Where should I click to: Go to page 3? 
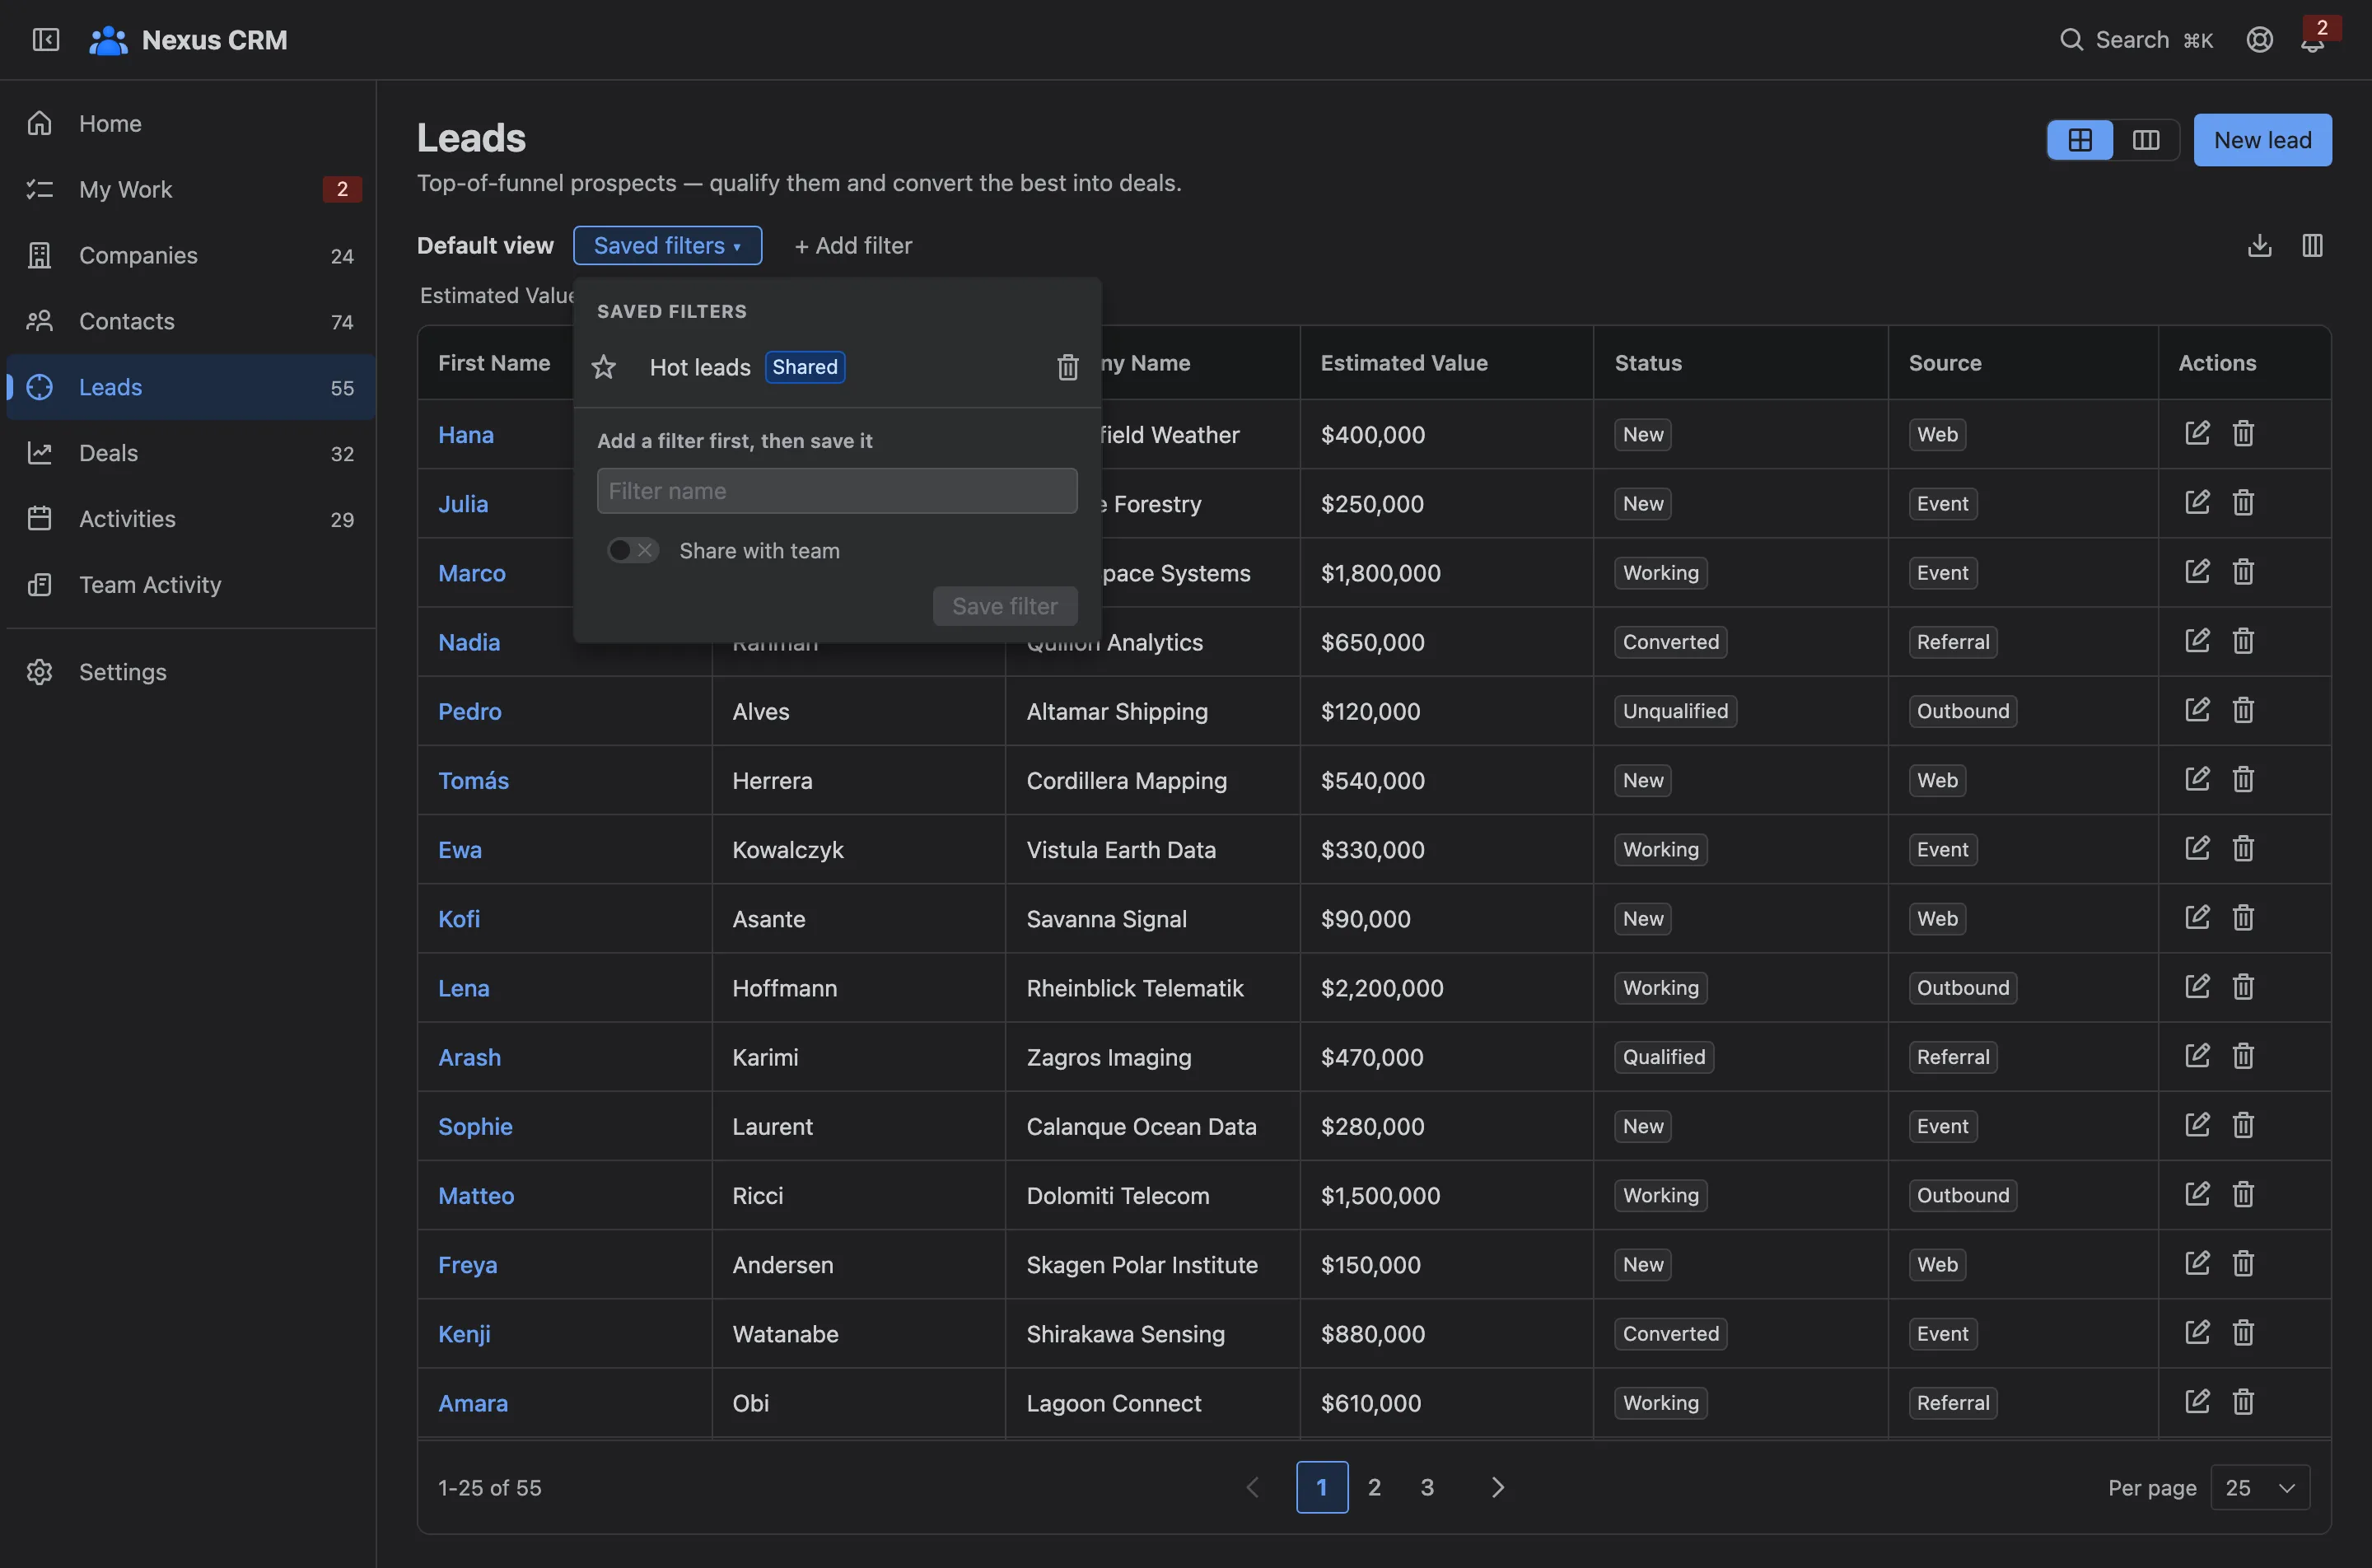(1427, 1487)
